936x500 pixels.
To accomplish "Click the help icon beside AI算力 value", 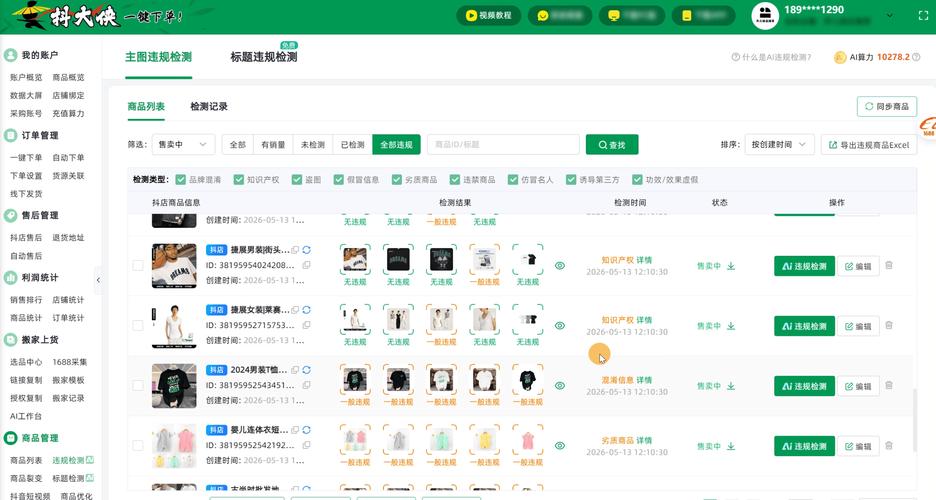I will tap(916, 57).
